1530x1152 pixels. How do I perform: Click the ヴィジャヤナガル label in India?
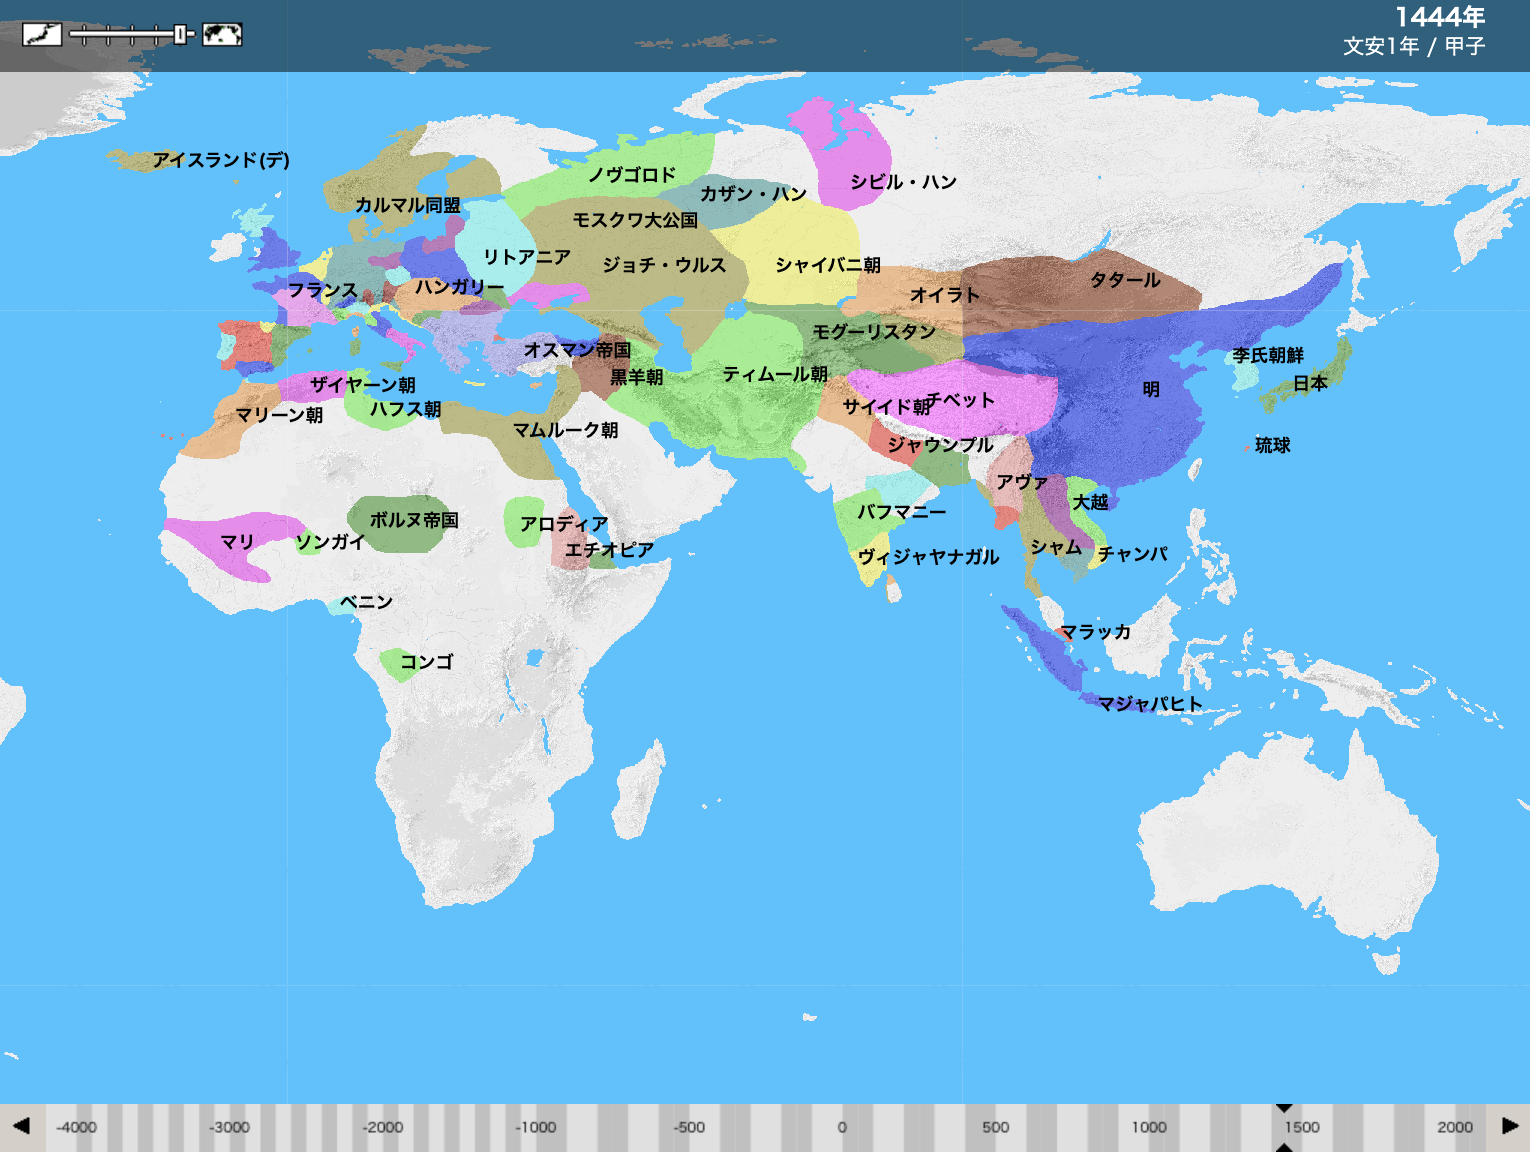tap(928, 557)
